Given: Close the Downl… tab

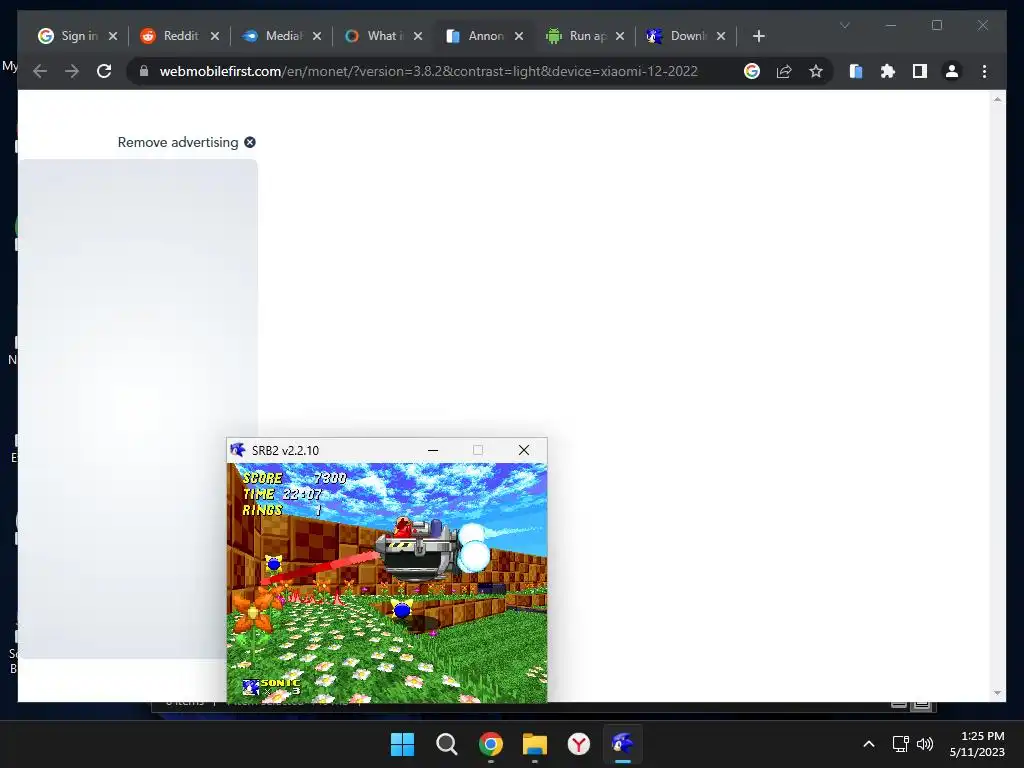Looking at the screenshot, I should pyautogui.click(x=721, y=36).
